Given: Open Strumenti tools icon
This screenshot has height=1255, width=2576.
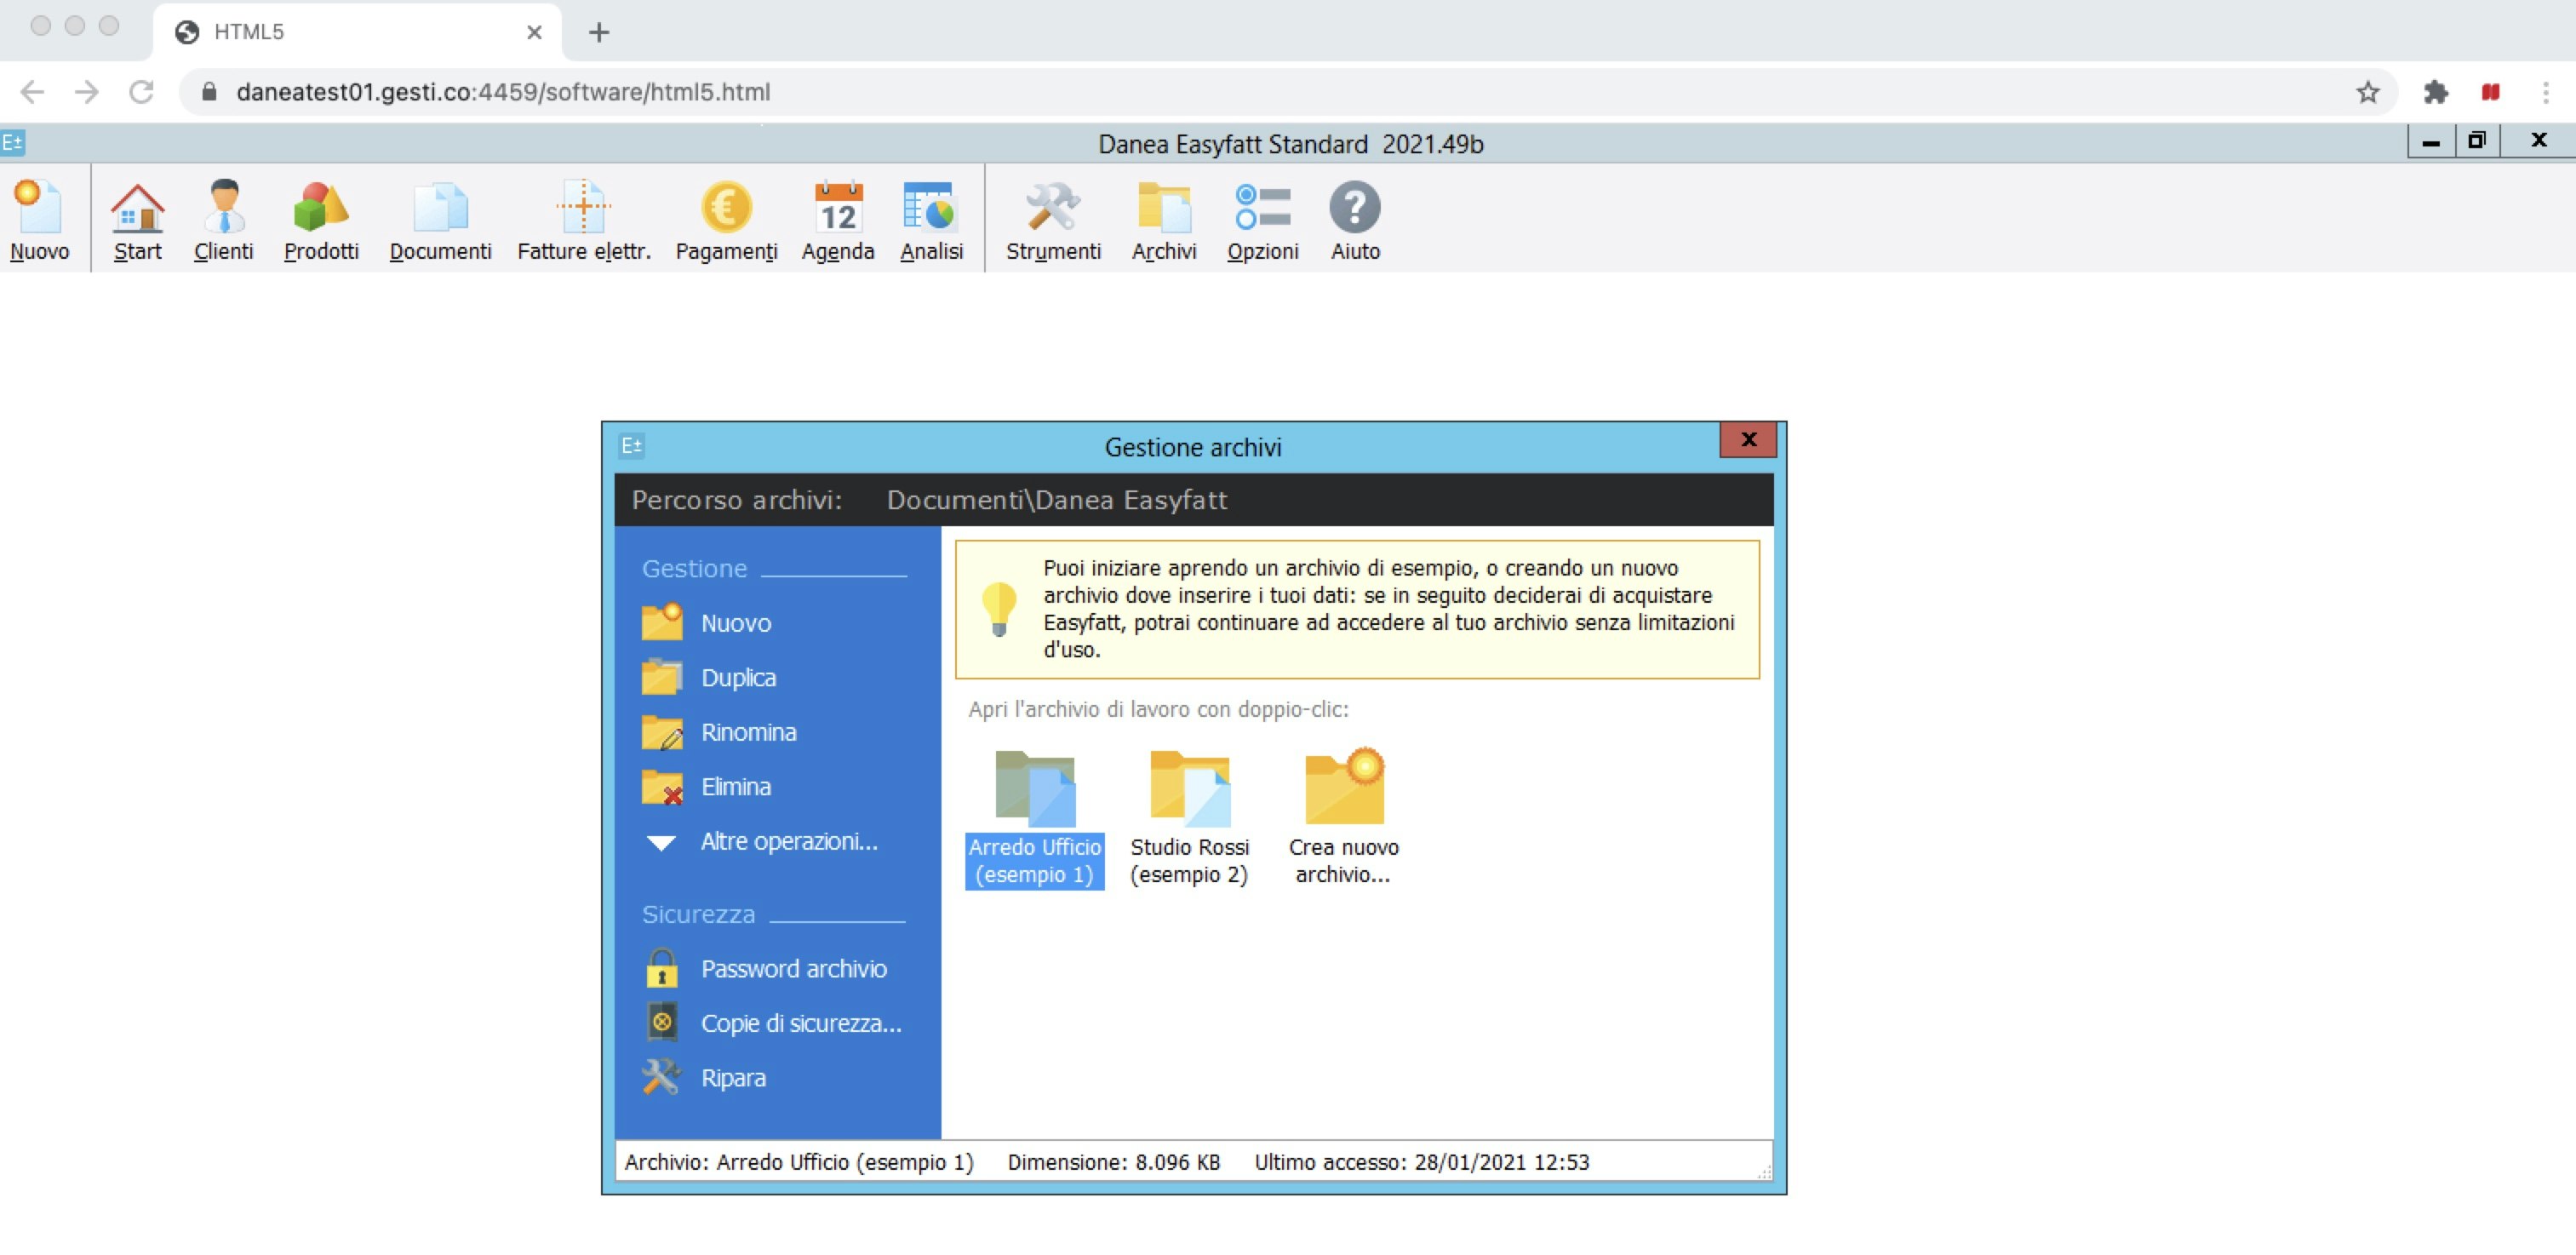Looking at the screenshot, I should (1053, 218).
